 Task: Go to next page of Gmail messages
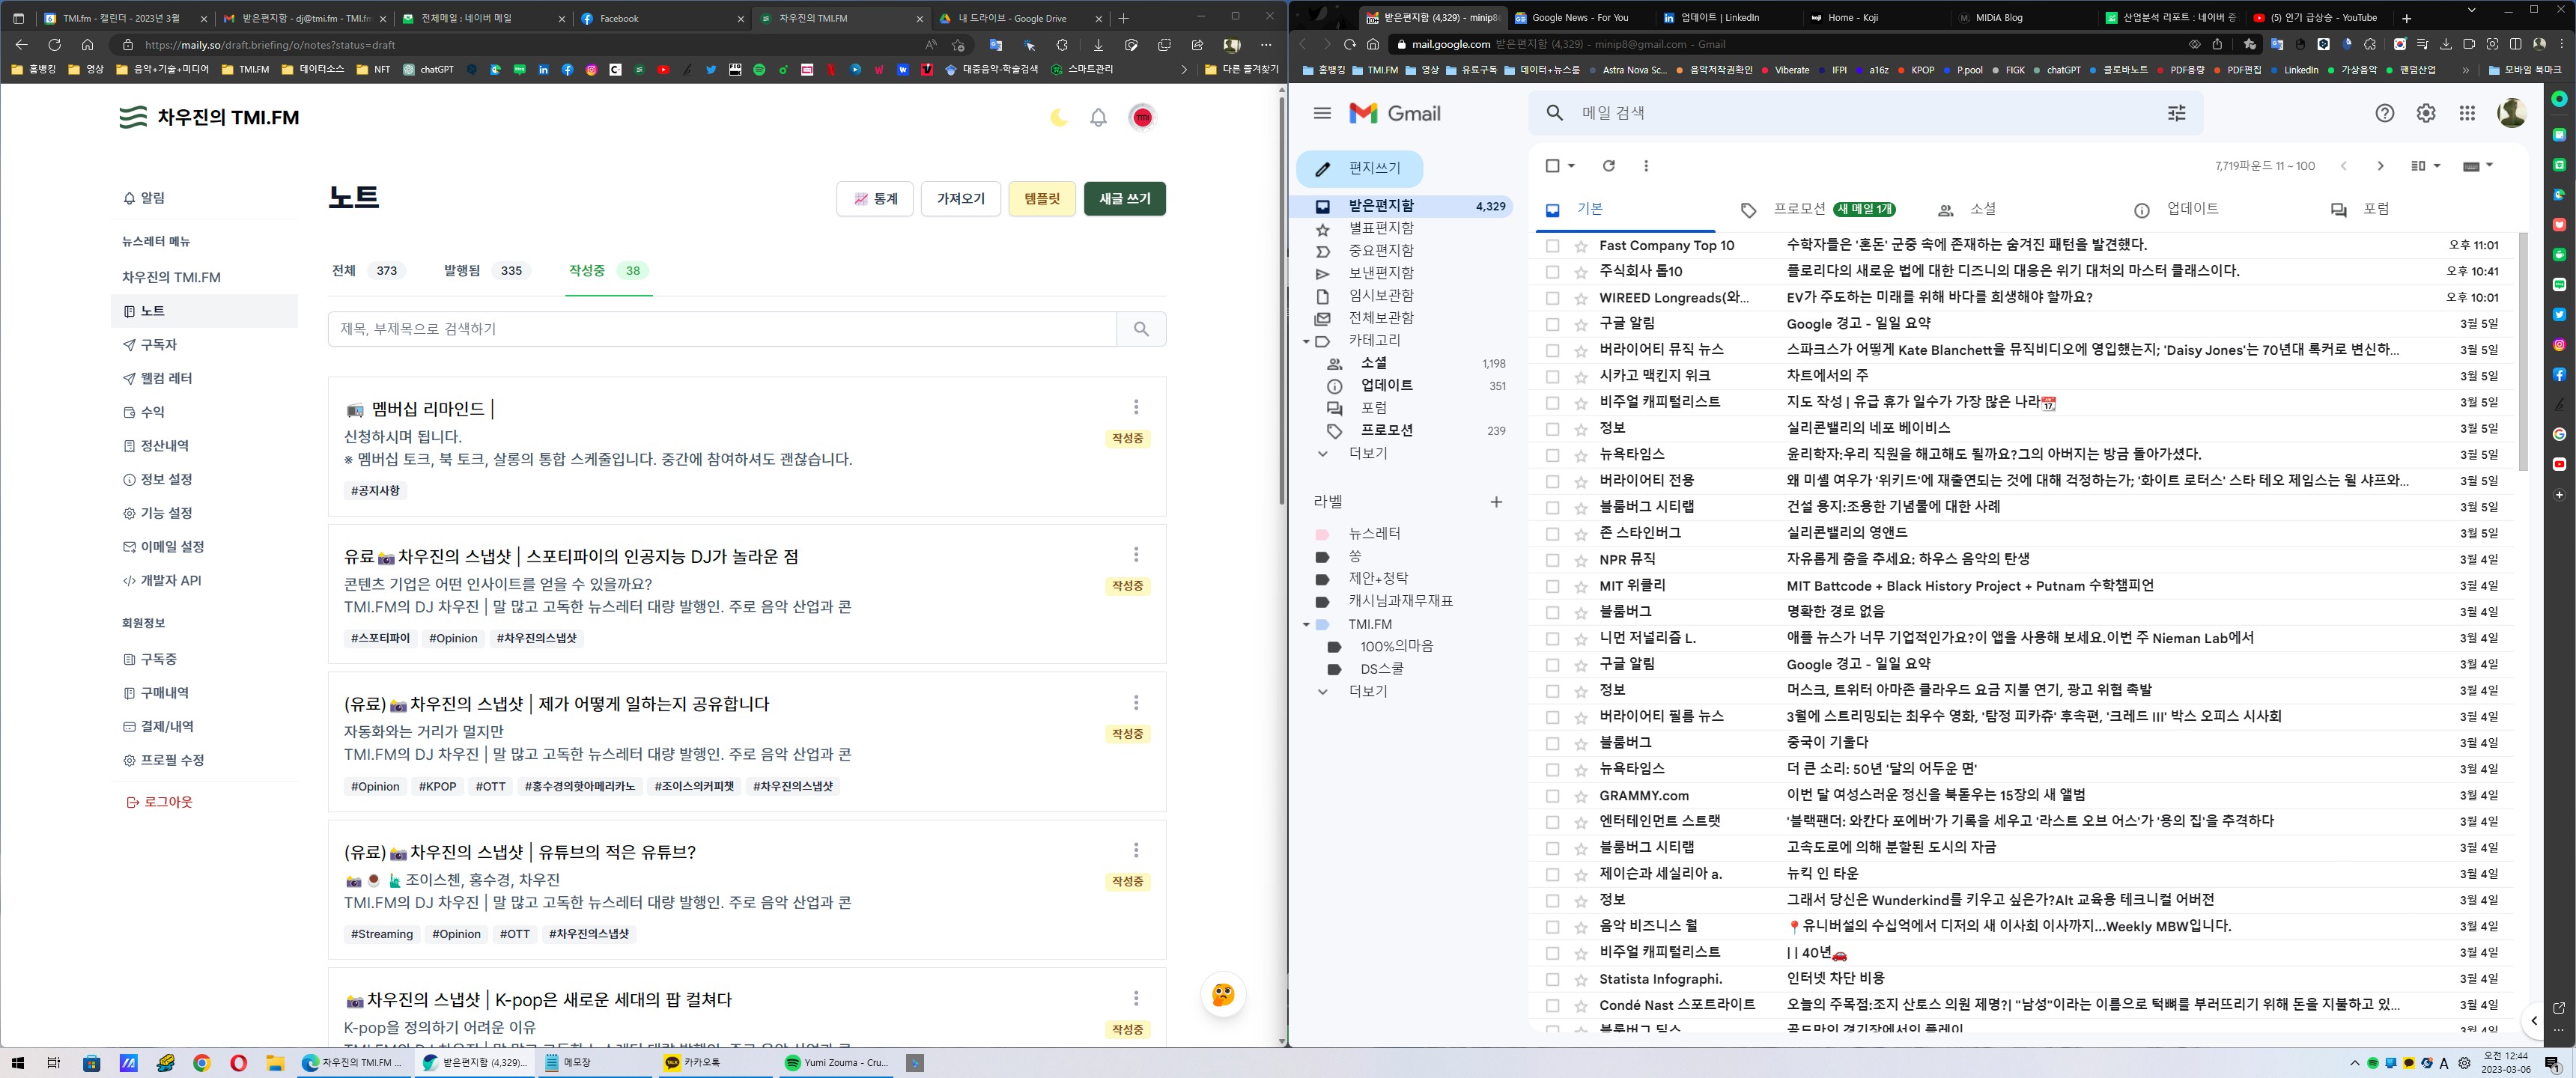point(2380,166)
